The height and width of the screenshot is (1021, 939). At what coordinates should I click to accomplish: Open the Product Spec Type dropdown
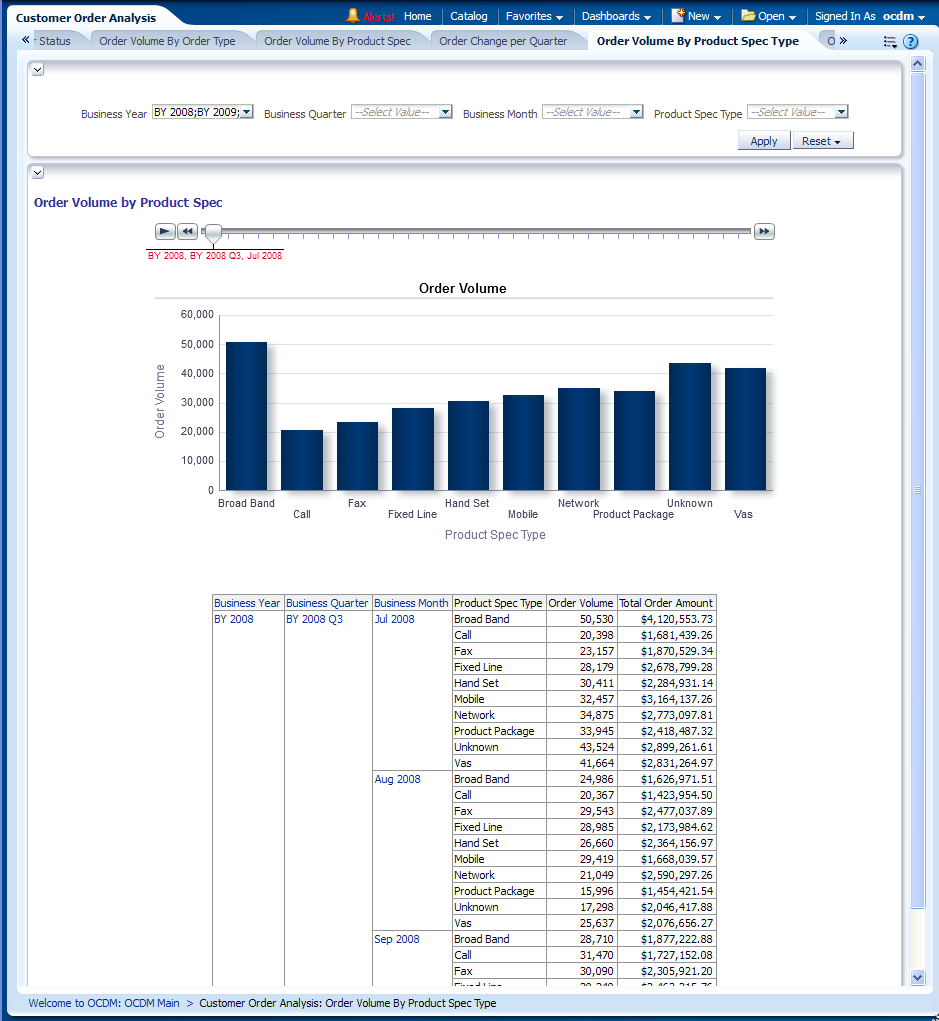(x=841, y=113)
